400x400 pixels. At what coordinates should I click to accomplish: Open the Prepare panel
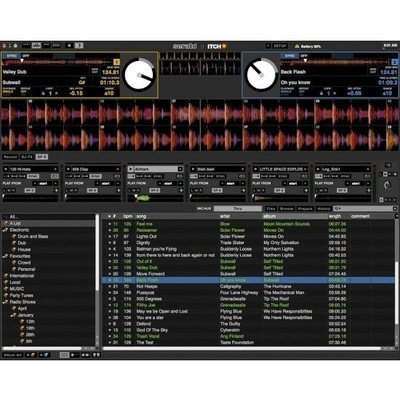(x=305, y=209)
